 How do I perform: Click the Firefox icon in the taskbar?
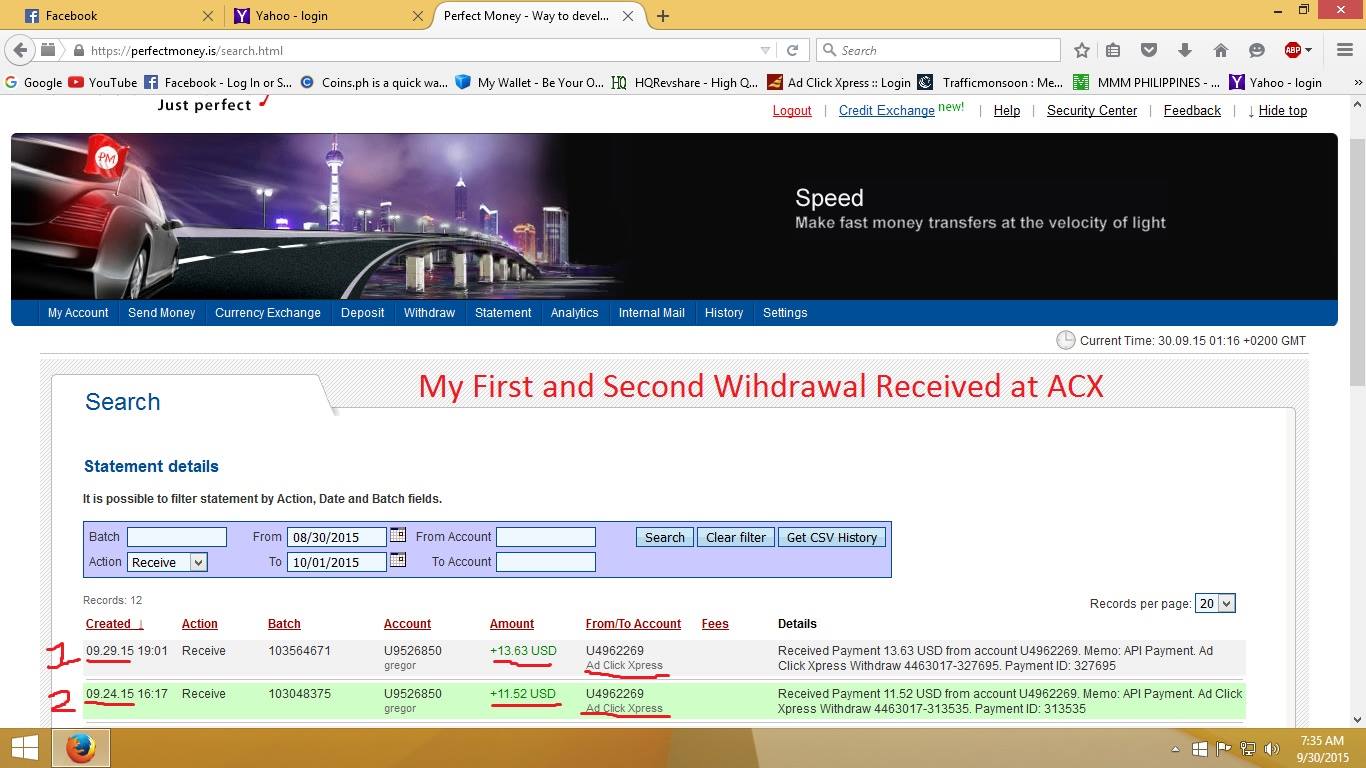point(80,748)
